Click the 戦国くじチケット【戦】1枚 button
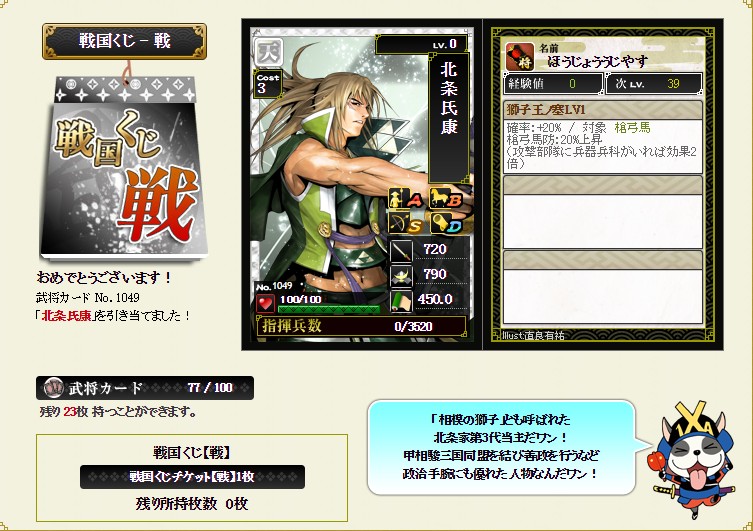 (192, 477)
